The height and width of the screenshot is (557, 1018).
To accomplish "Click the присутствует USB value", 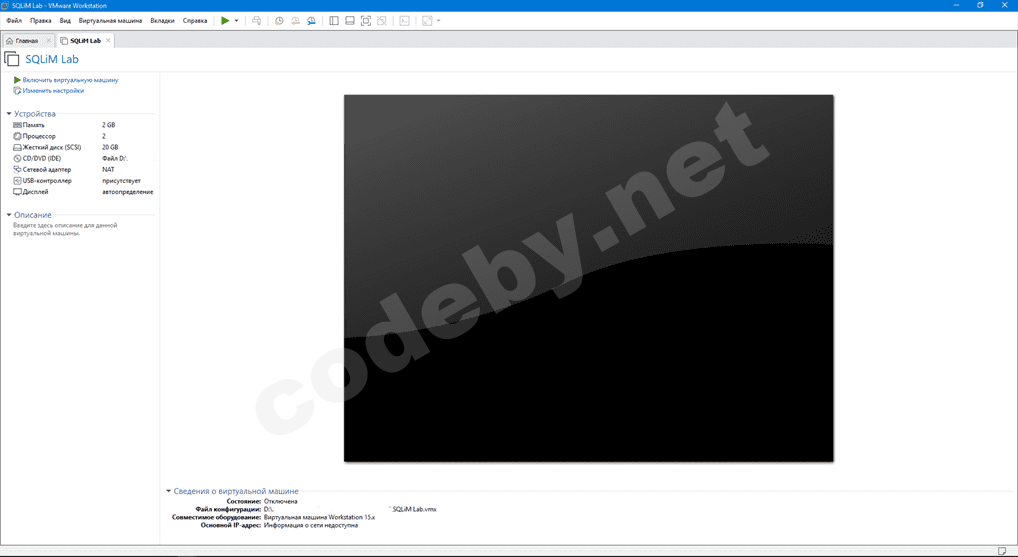I will 121,180.
